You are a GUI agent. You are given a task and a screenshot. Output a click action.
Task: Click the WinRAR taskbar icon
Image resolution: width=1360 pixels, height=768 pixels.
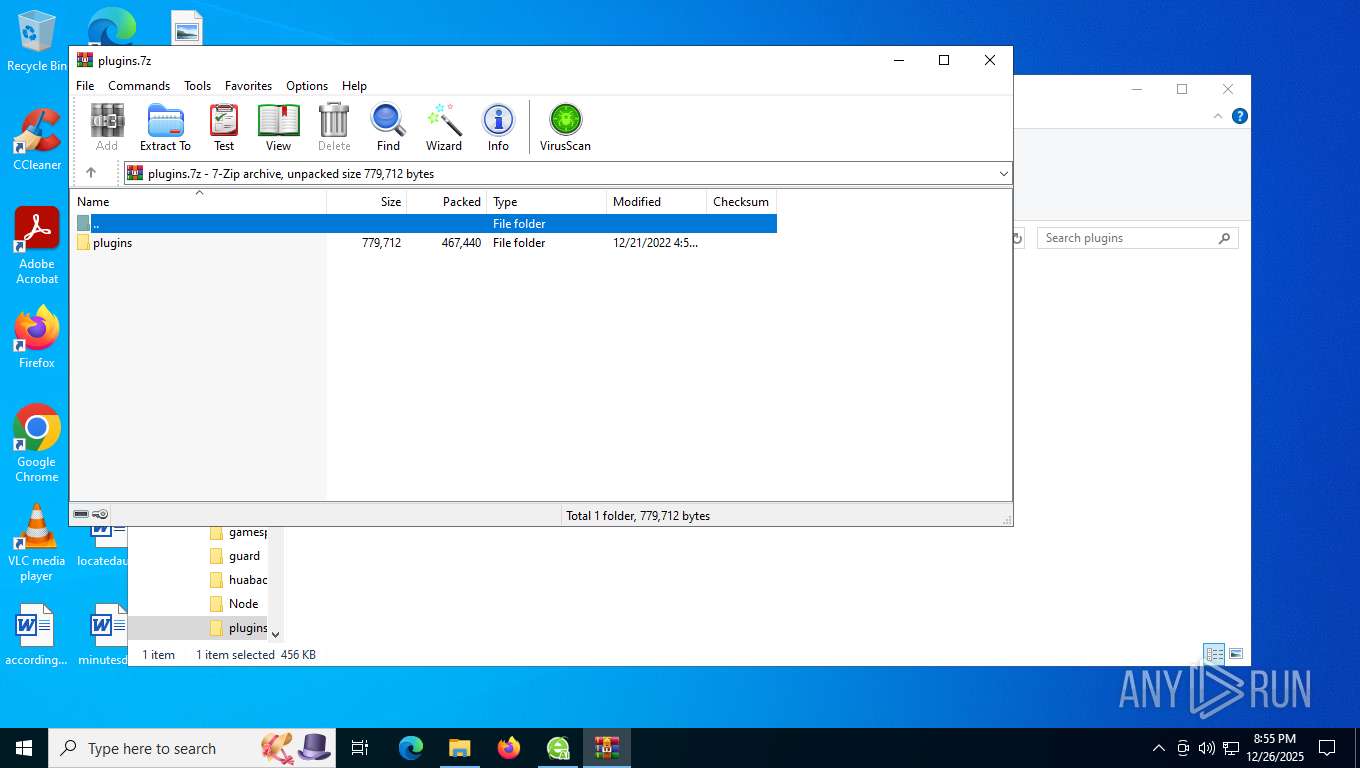pos(607,748)
